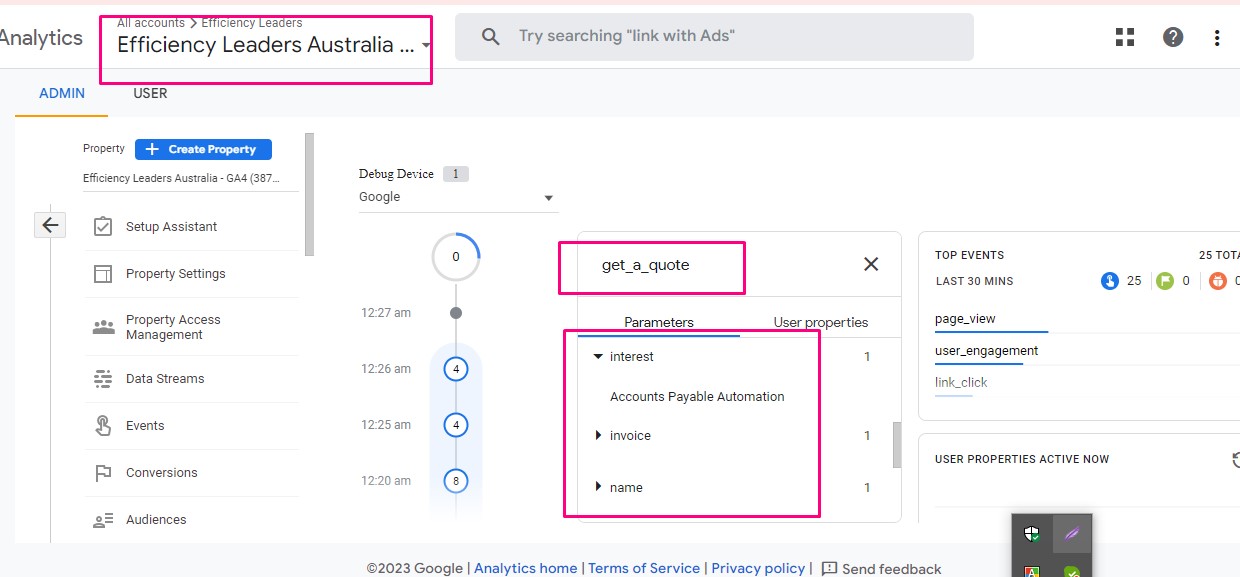Click the history icon in User Properties Active Now
Viewport: 1240px width, 577px height.
click(x=1235, y=459)
